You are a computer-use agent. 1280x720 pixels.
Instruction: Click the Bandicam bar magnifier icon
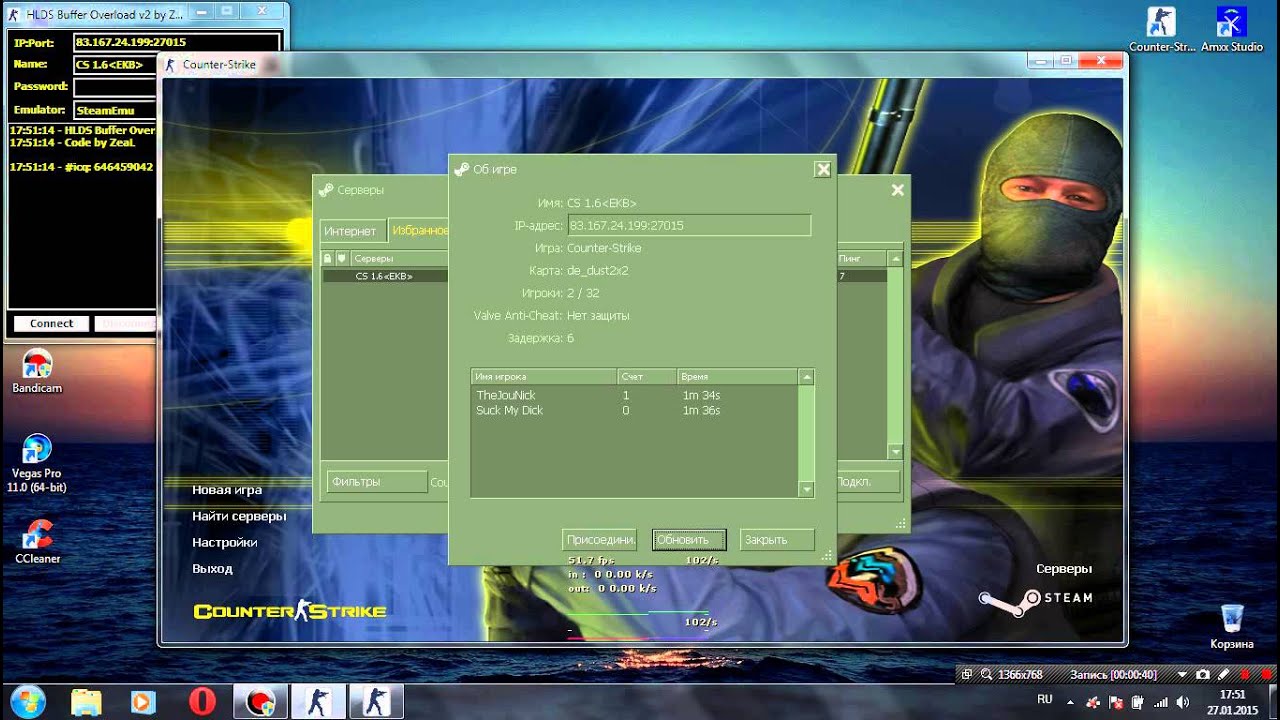point(986,674)
